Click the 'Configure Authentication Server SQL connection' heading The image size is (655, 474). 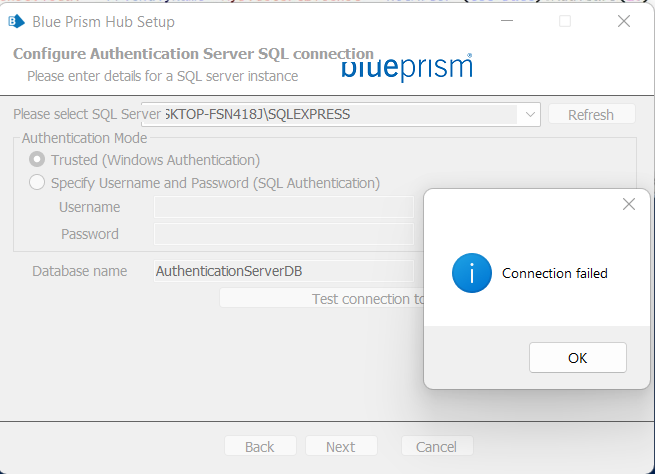point(193,54)
